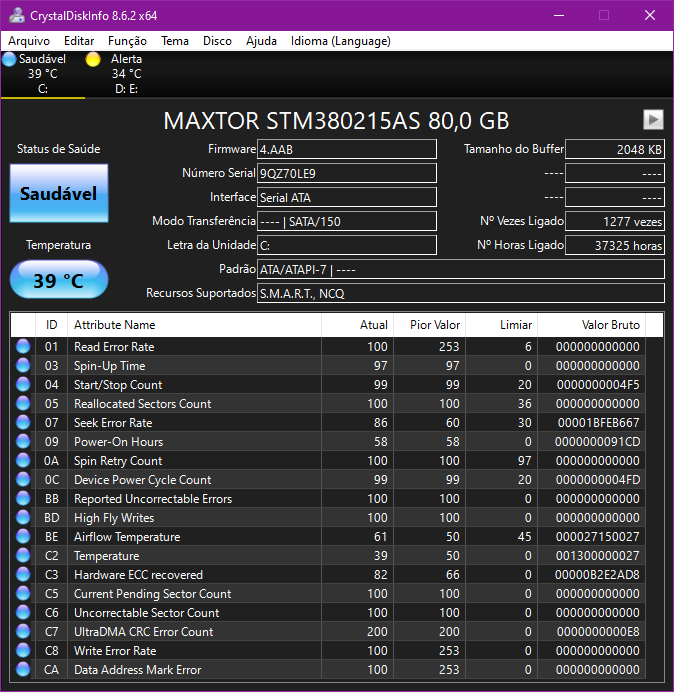Click the Pior Valor column header
The height and width of the screenshot is (692, 674).
point(429,325)
